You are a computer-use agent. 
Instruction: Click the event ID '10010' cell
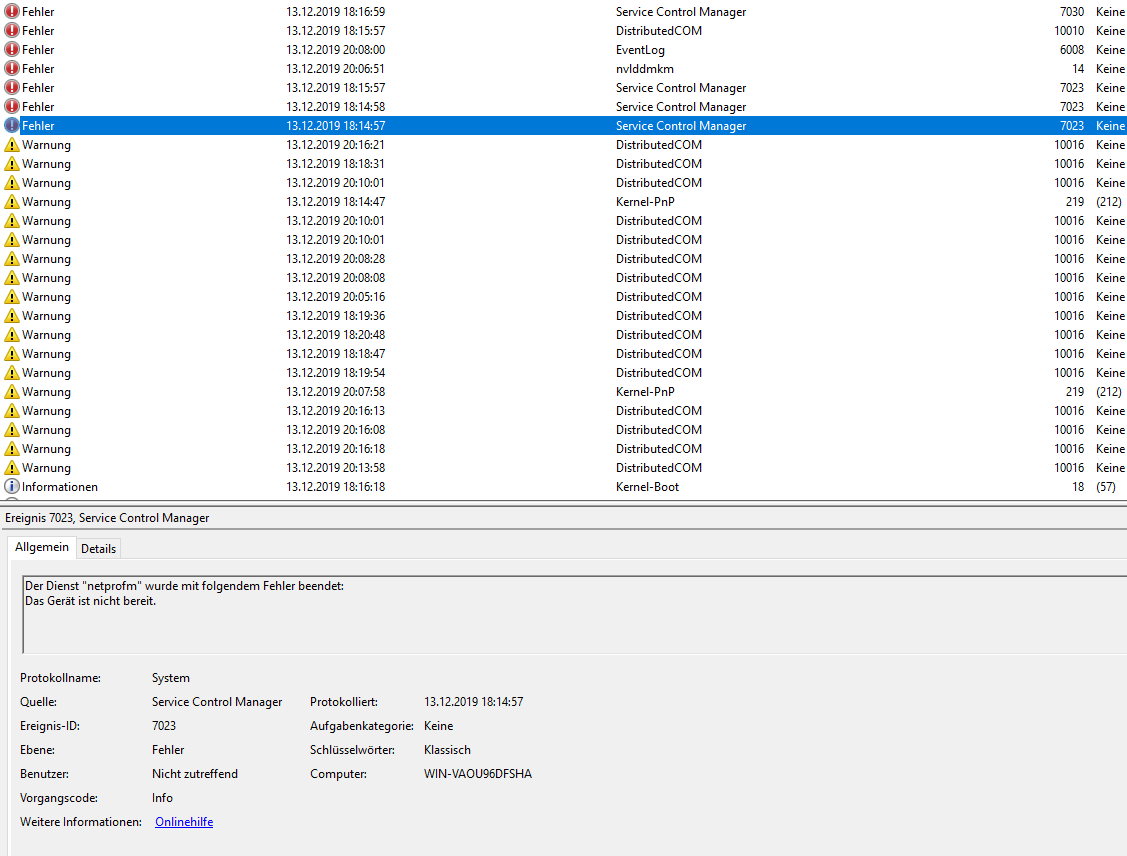tap(1069, 30)
